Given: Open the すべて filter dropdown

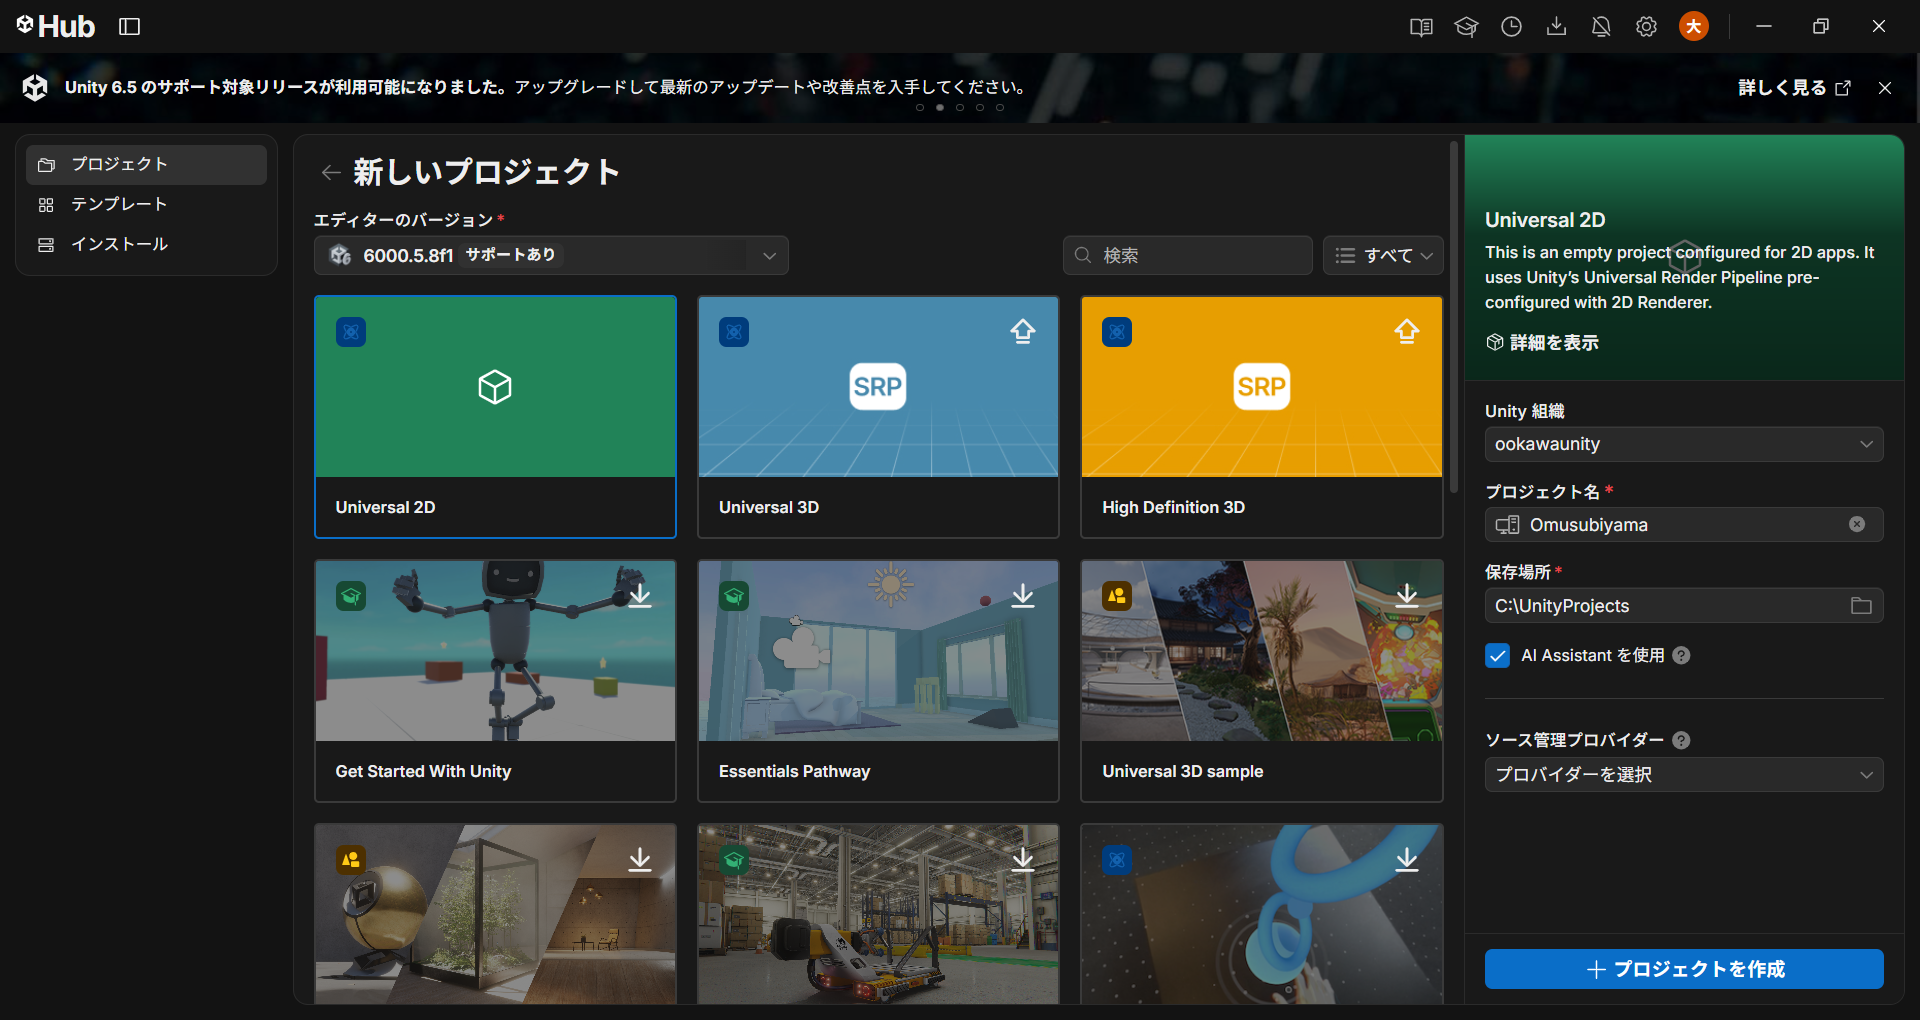Looking at the screenshot, I should 1383,255.
